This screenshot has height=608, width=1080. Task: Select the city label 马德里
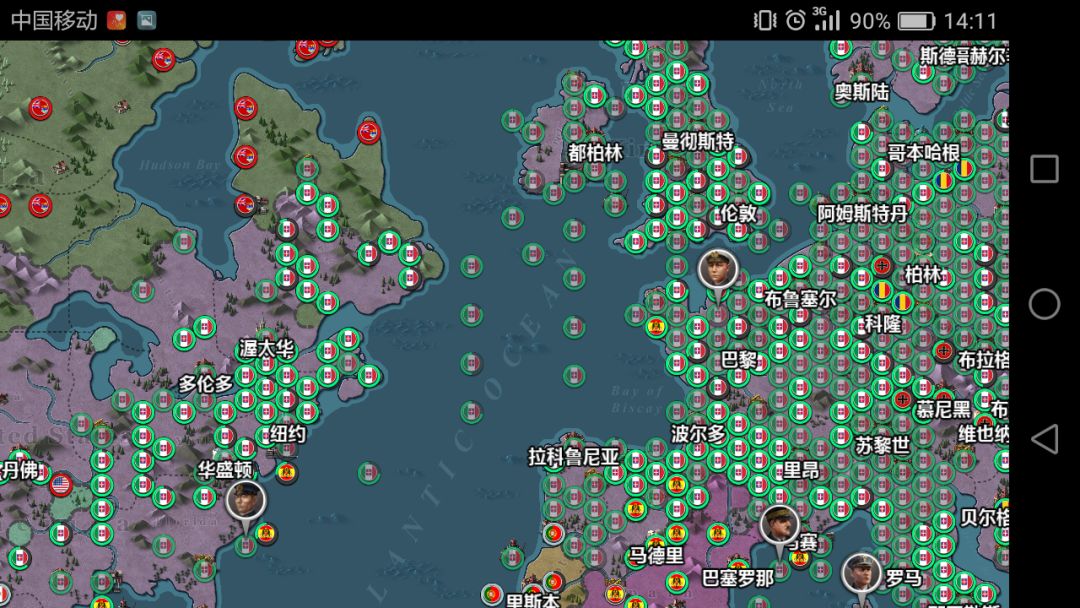[x=656, y=555]
